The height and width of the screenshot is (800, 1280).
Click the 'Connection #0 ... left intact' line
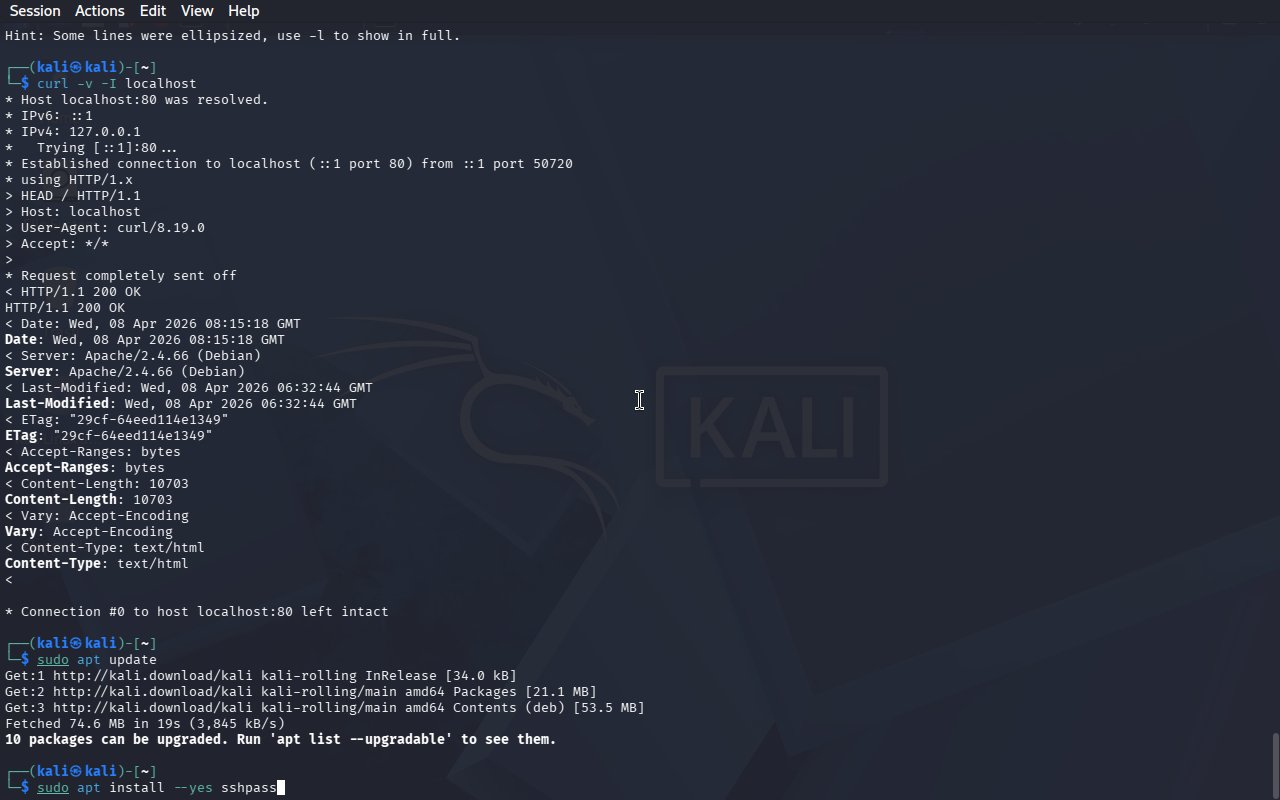click(x=197, y=612)
